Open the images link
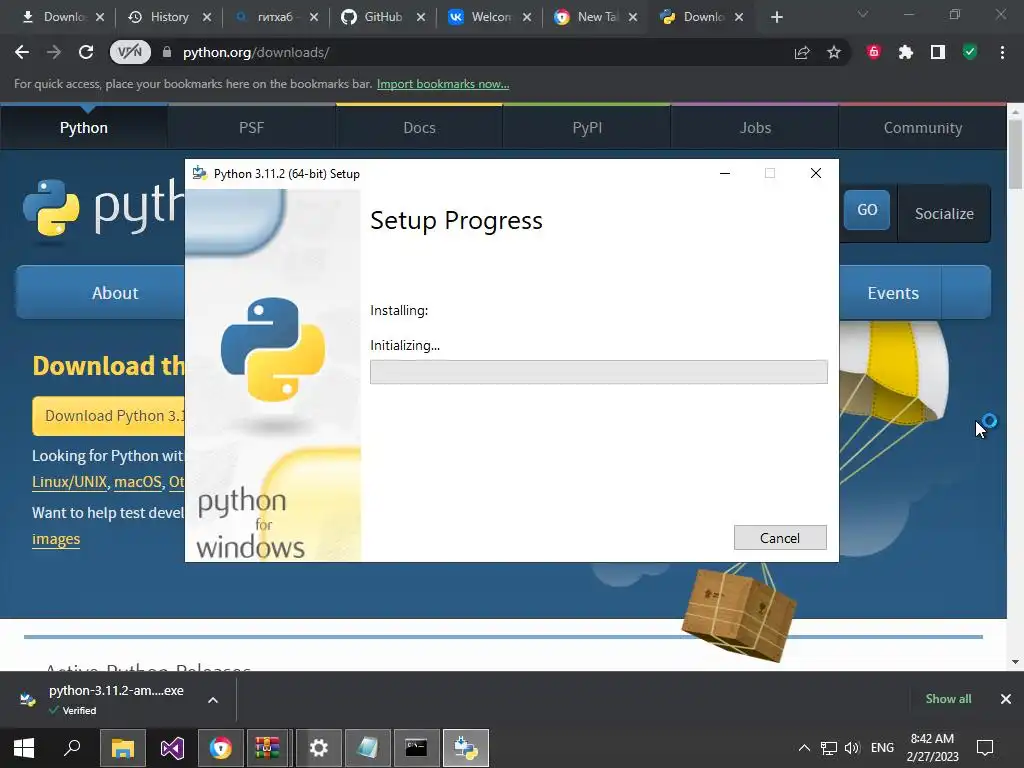This screenshot has height=768, width=1024. tap(56, 539)
